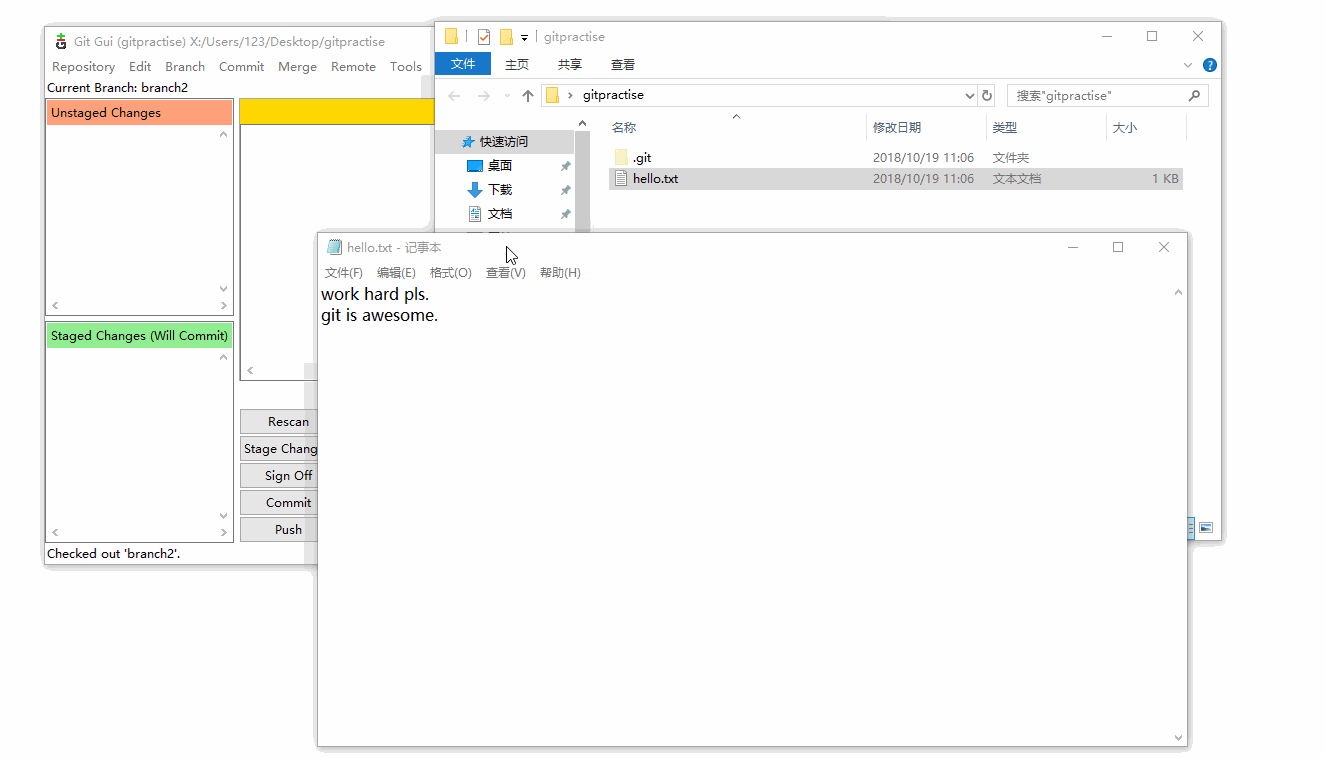This screenshot has width=1325, height=758.
Task: Create new folder using quick access toolbar icon
Action: coord(506,37)
